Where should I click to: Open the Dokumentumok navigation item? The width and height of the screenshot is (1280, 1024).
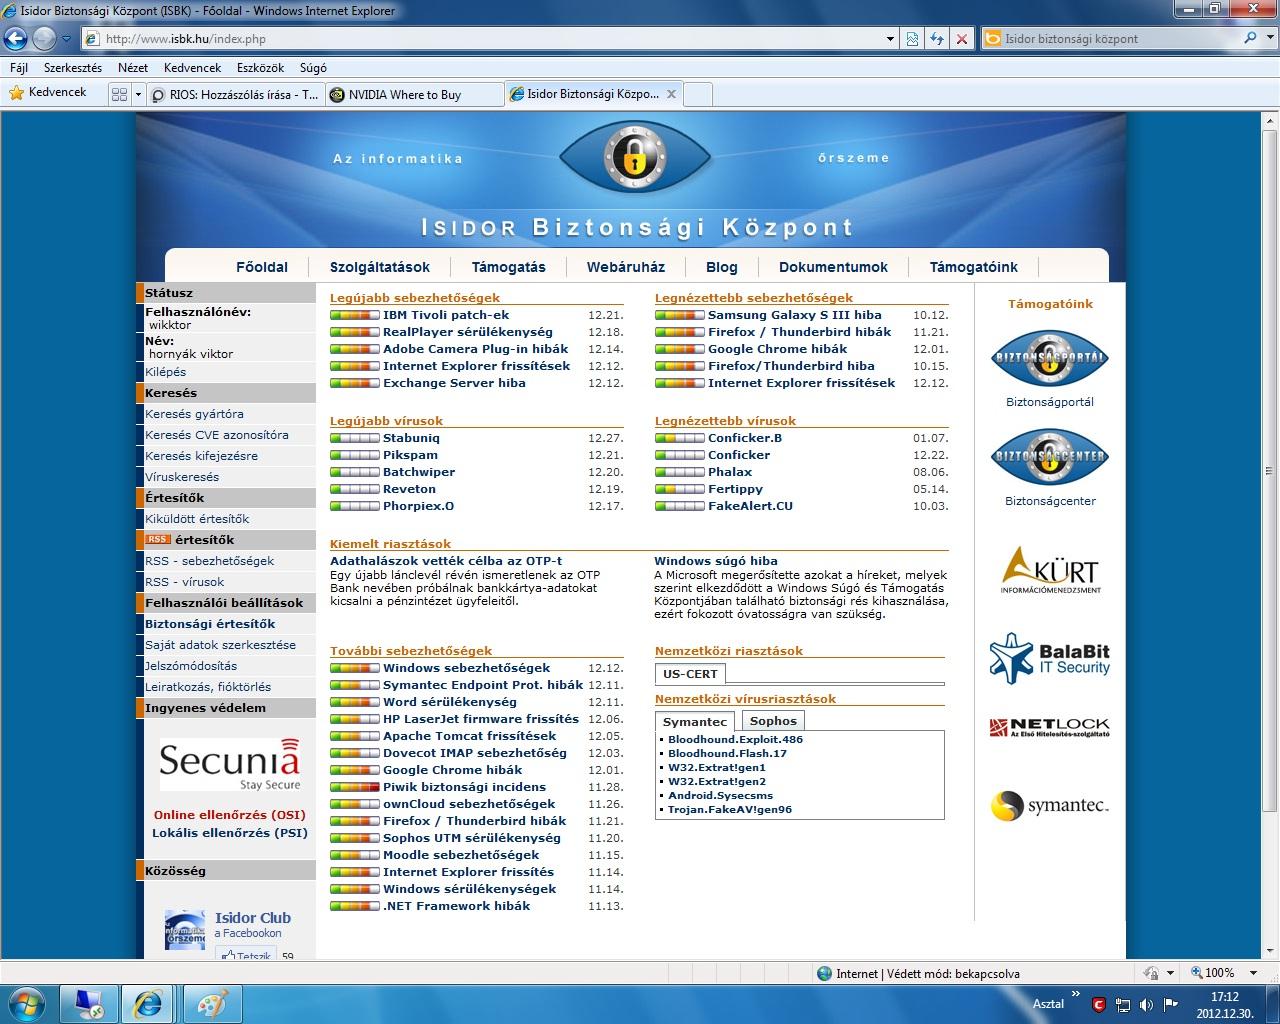(x=833, y=267)
